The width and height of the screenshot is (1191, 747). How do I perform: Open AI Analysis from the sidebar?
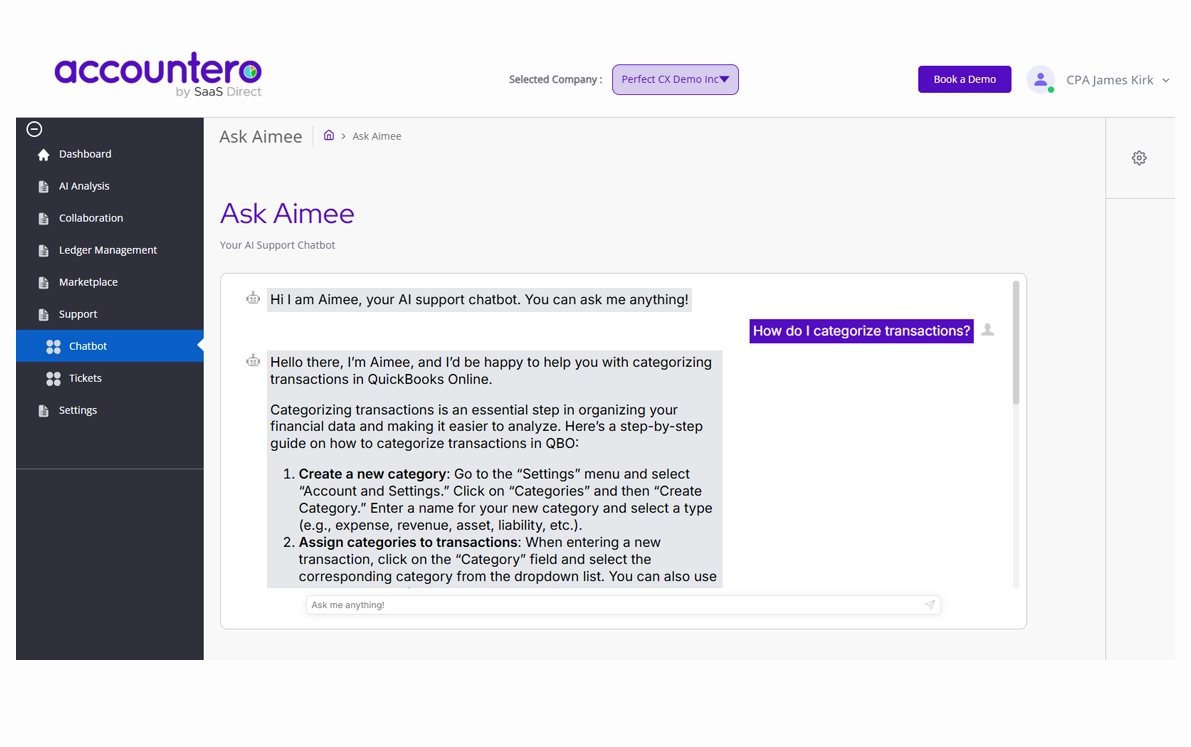pos(84,186)
